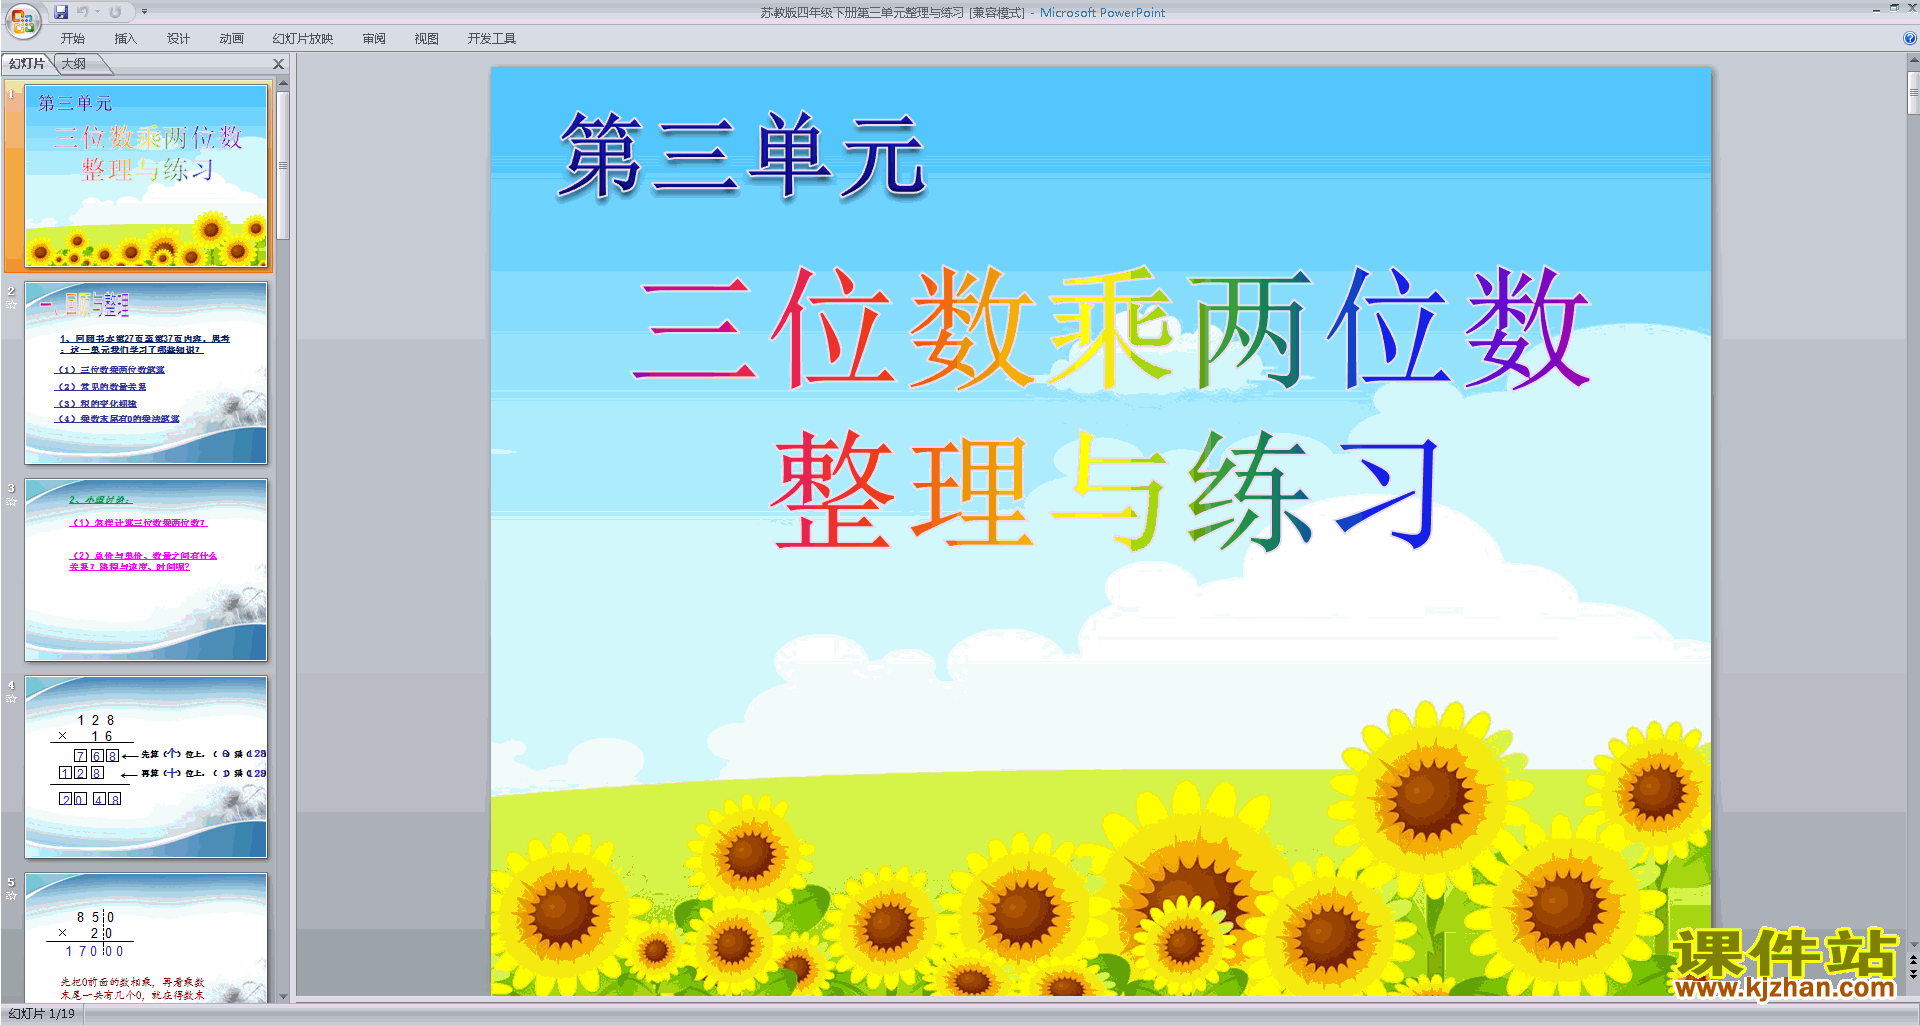The height and width of the screenshot is (1025, 1920).
Task: Click thumbnail pane scrollbar down arrow
Action: click(283, 996)
